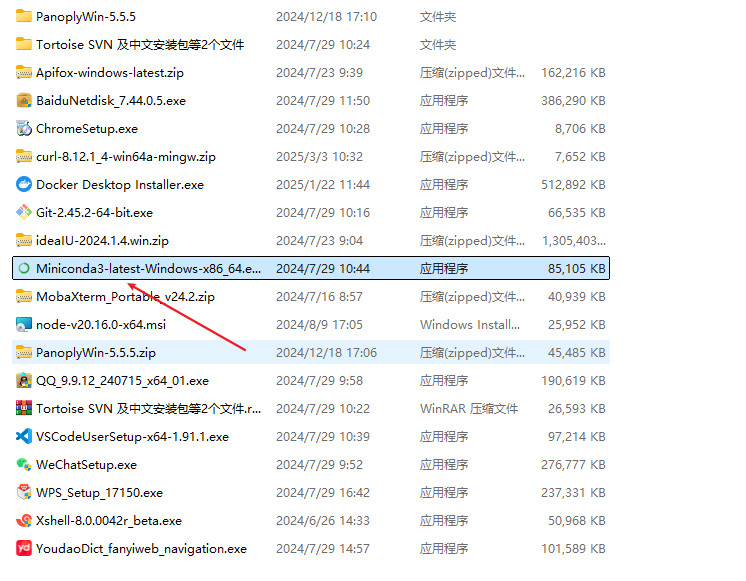Click the 101,589 KB size cell
Viewport: 746px width, 581px height.
pos(573,549)
